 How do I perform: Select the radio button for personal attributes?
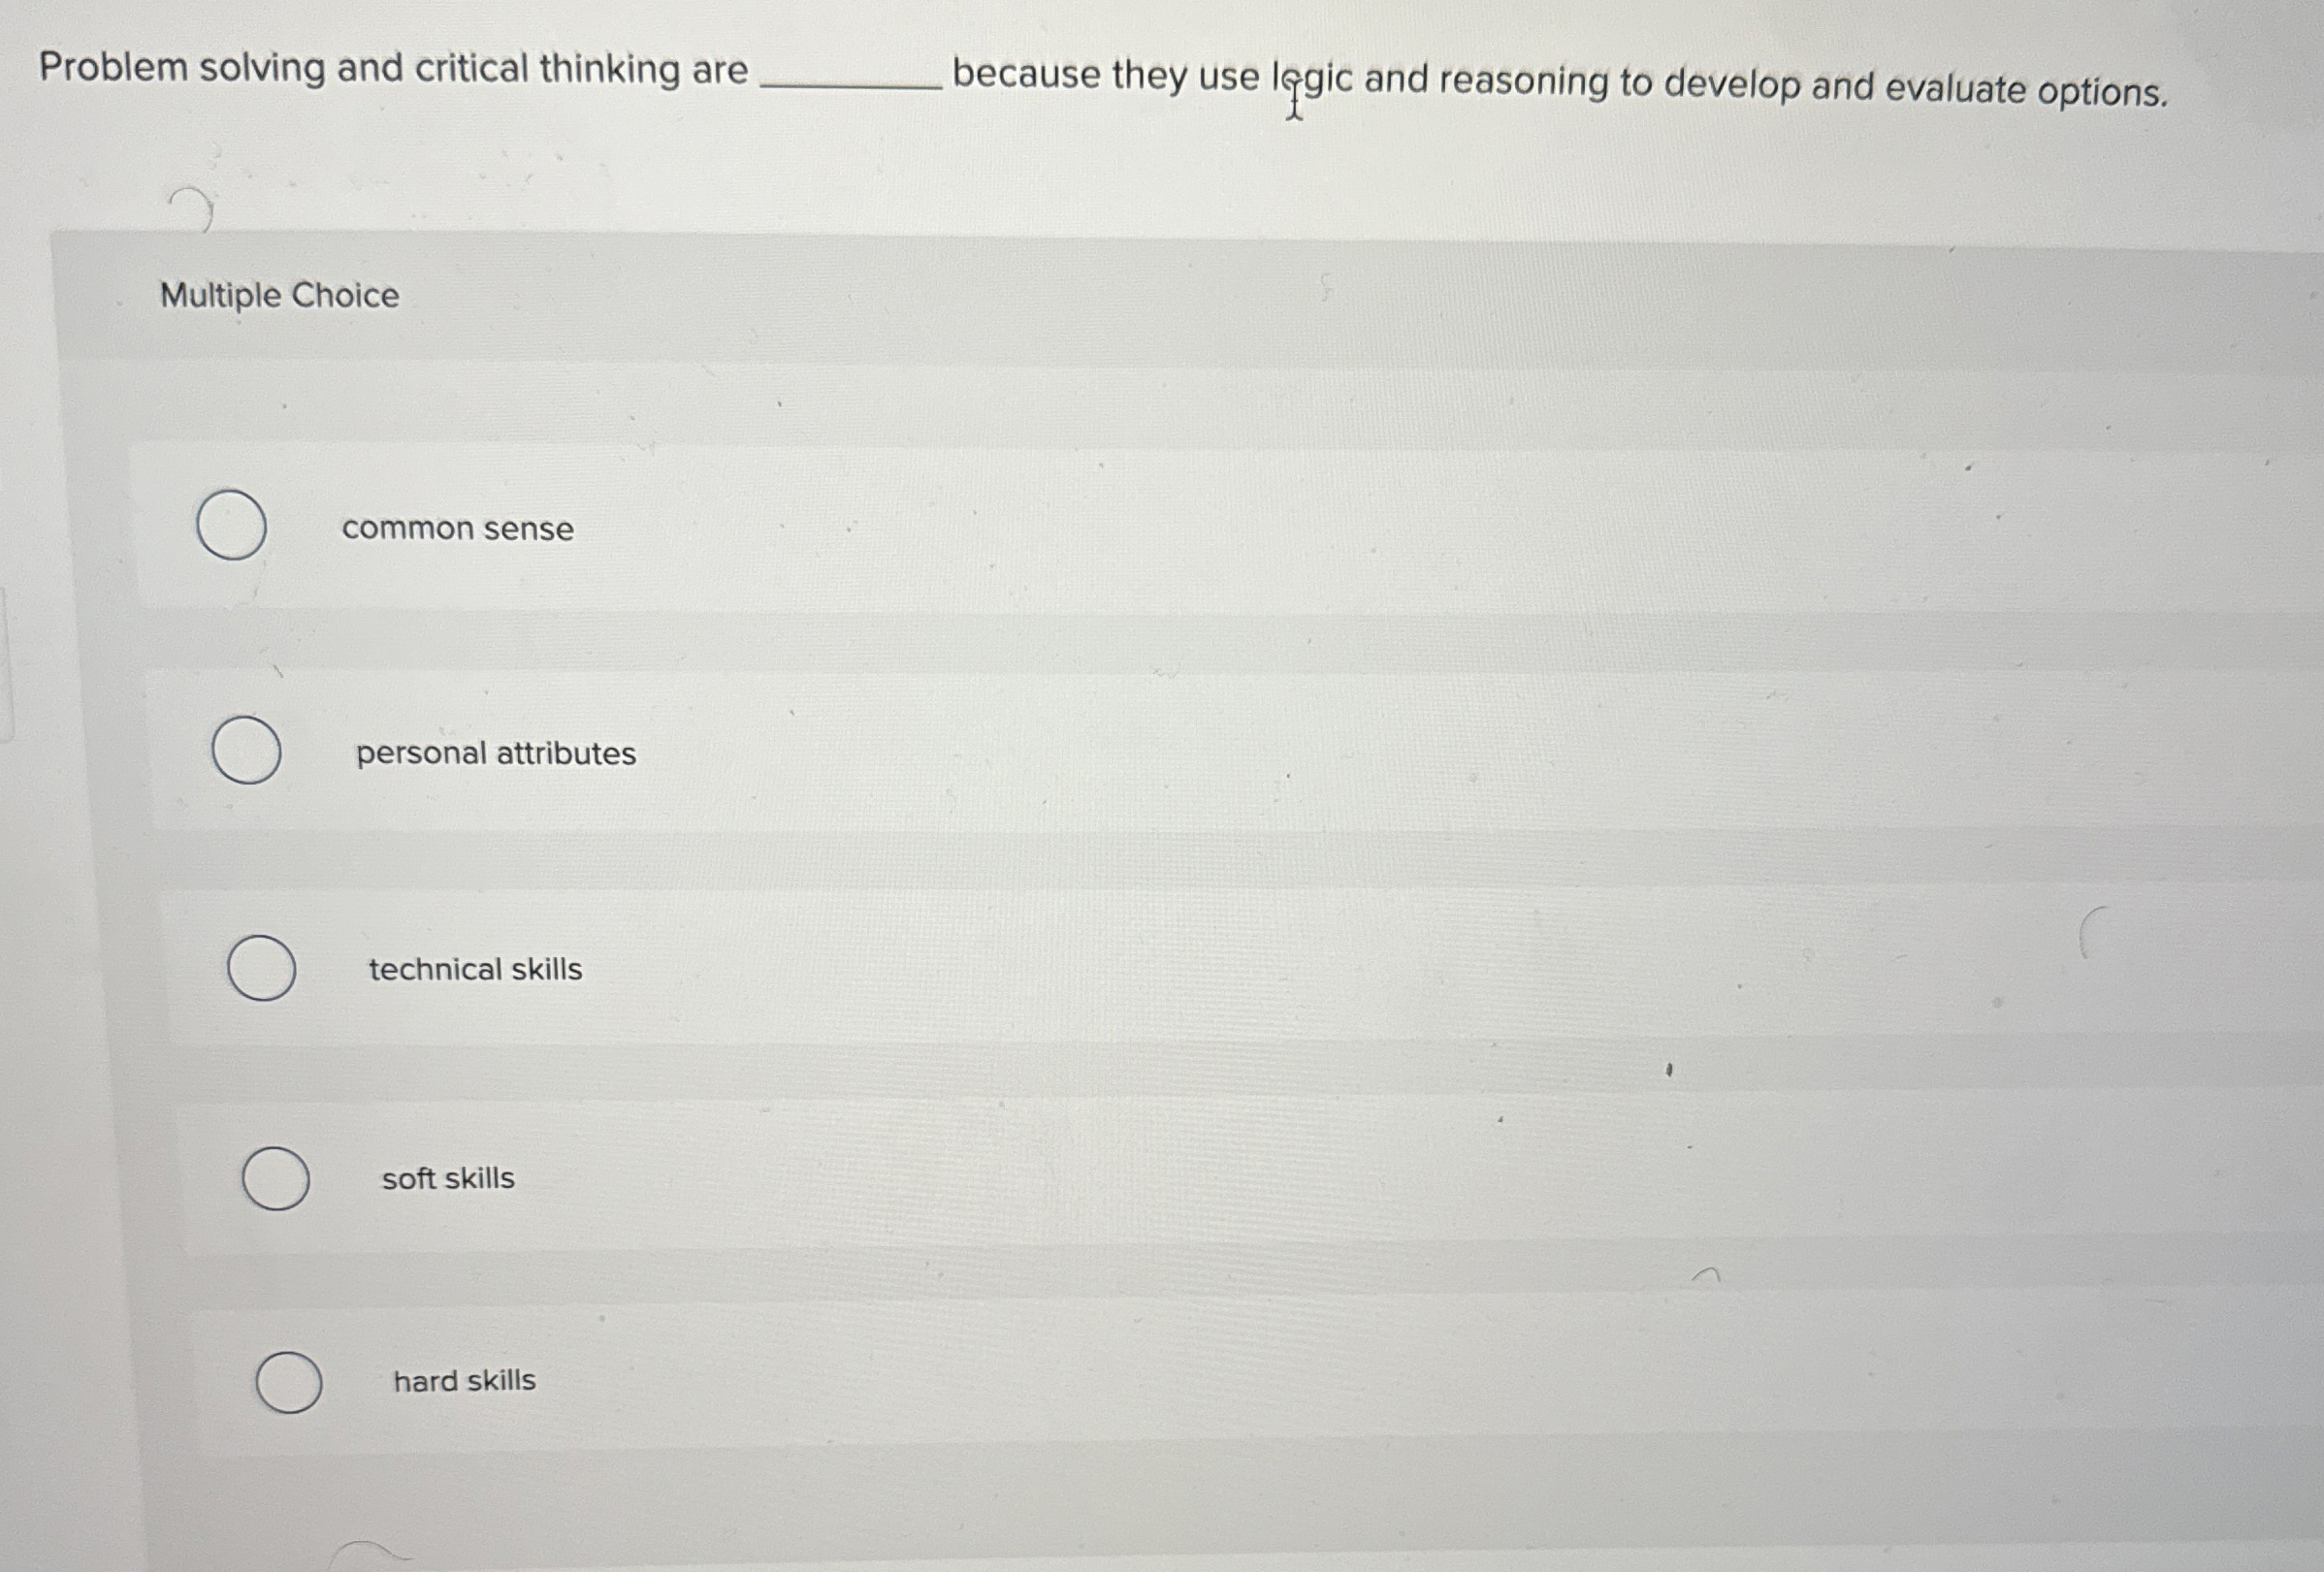click(x=246, y=751)
